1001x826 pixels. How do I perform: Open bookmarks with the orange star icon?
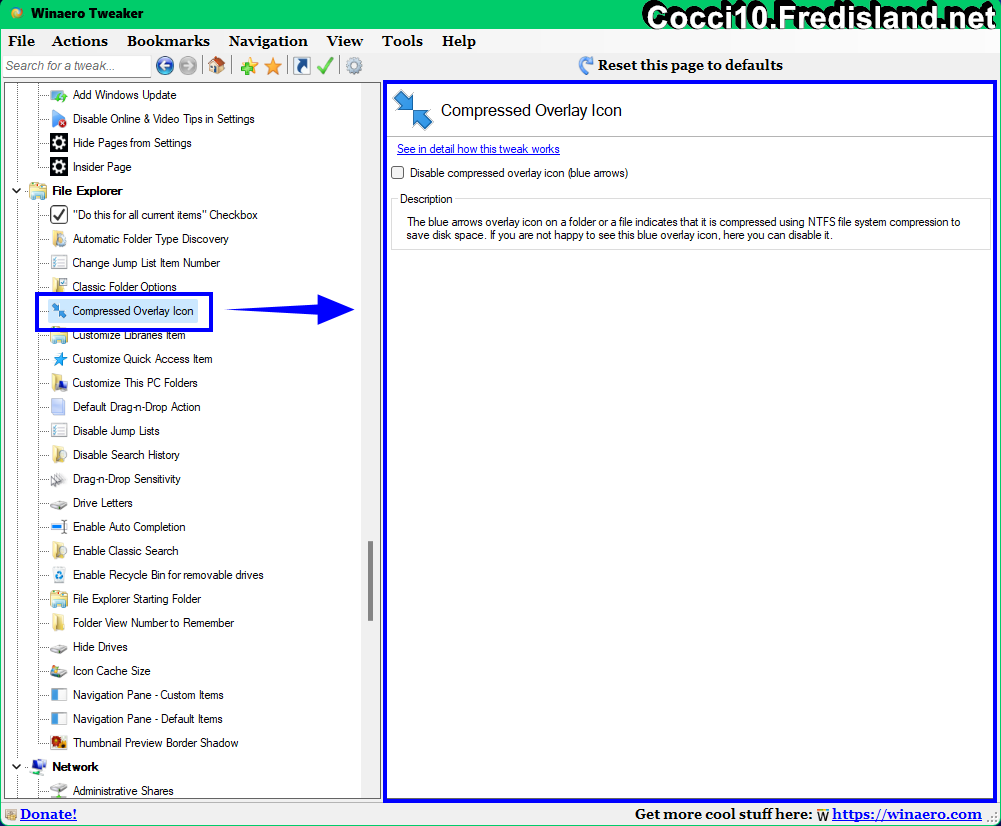tap(273, 66)
